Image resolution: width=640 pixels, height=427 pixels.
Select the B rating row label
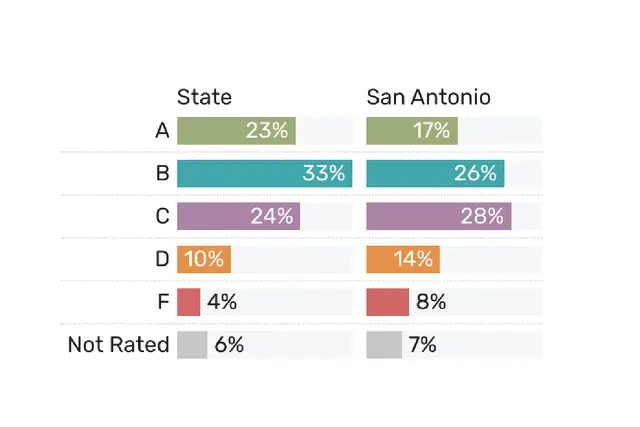click(162, 173)
